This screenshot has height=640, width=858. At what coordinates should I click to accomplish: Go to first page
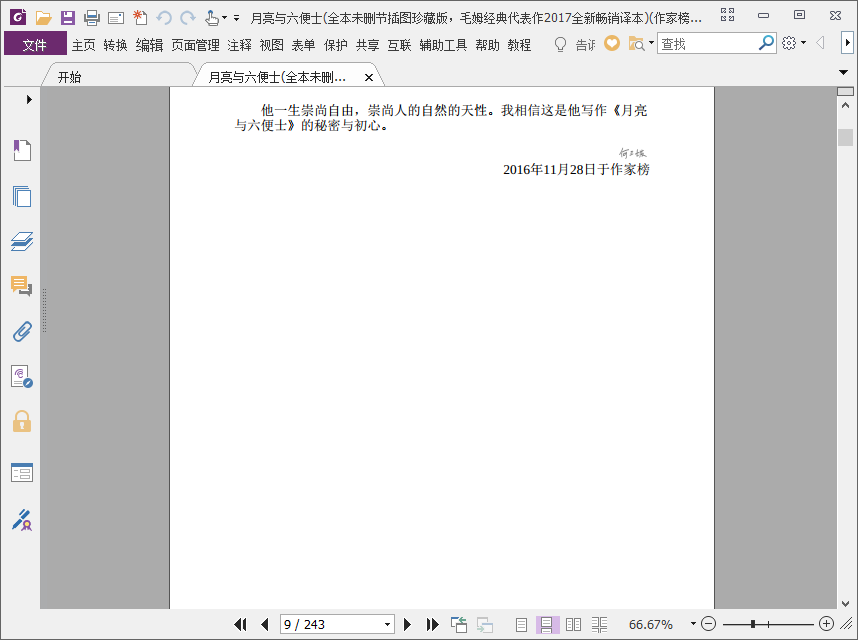click(x=240, y=624)
